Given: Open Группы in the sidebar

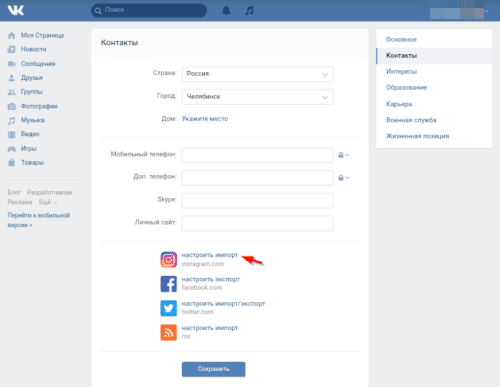Looking at the screenshot, I should [32, 92].
